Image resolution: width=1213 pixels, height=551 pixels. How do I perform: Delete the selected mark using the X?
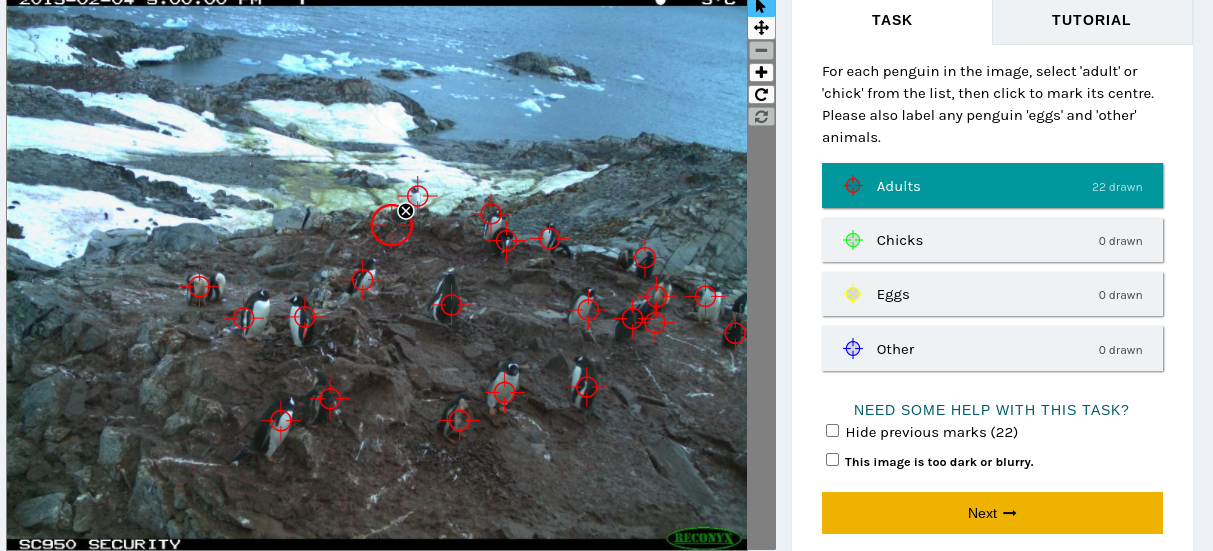[x=405, y=211]
